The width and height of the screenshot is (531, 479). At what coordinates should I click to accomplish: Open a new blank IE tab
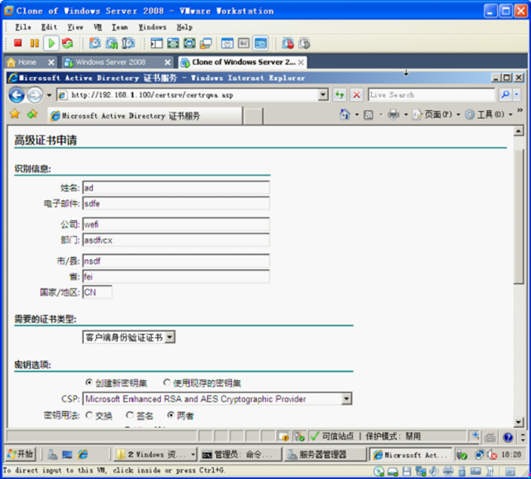253,116
